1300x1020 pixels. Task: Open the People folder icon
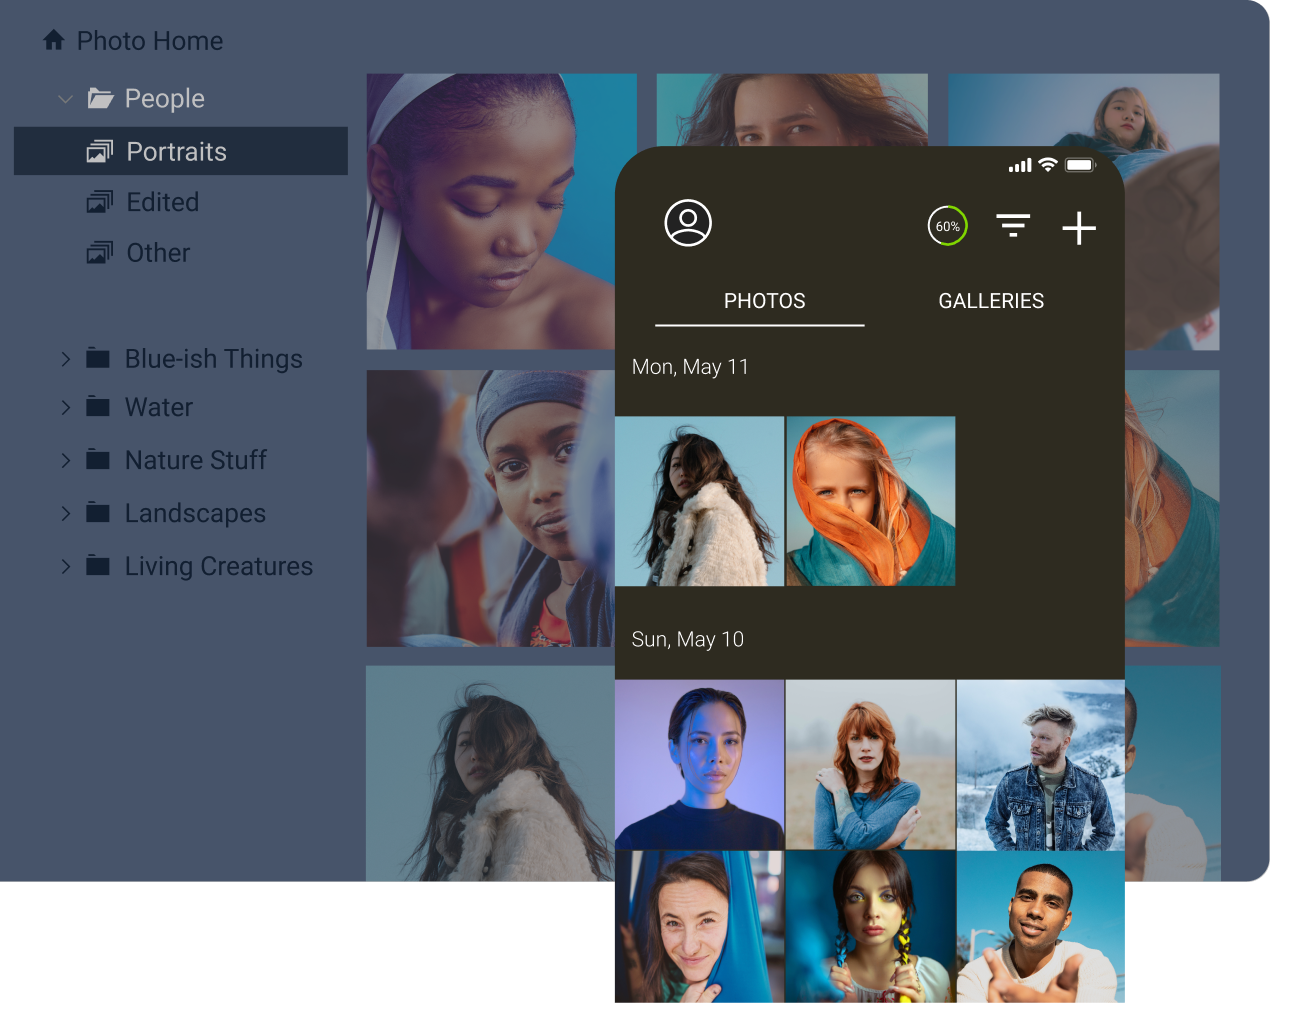point(101,97)
